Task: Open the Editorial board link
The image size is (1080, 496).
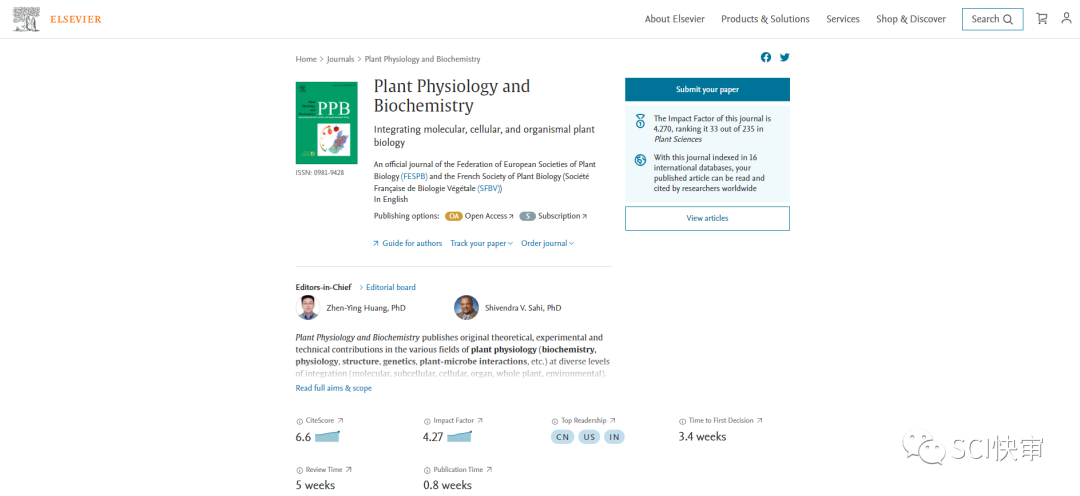Action: click(x=390, y=287)
